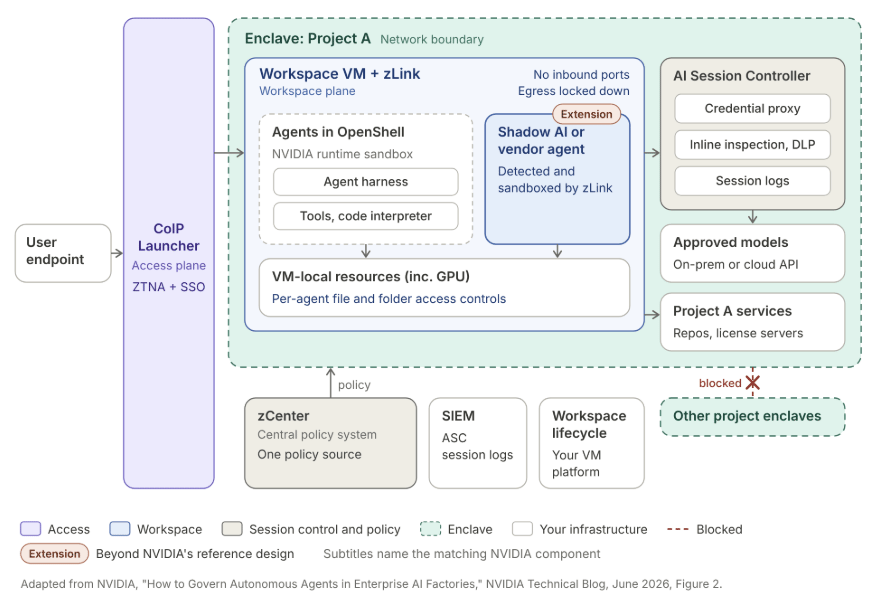Click the Subtitles name the matching NVIDIA component note
875x599 pixels.
pos(461,554)
